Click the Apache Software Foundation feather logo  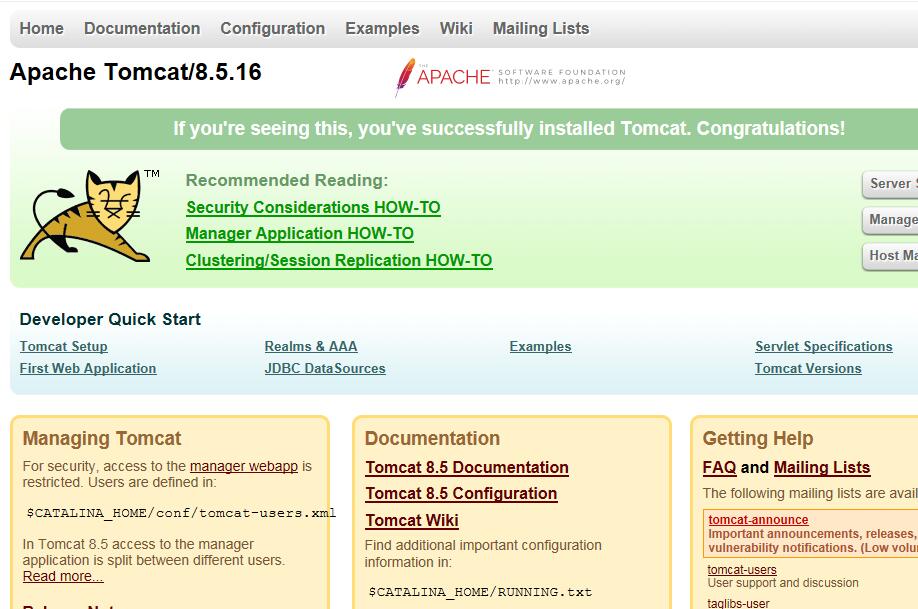[510, 77]
